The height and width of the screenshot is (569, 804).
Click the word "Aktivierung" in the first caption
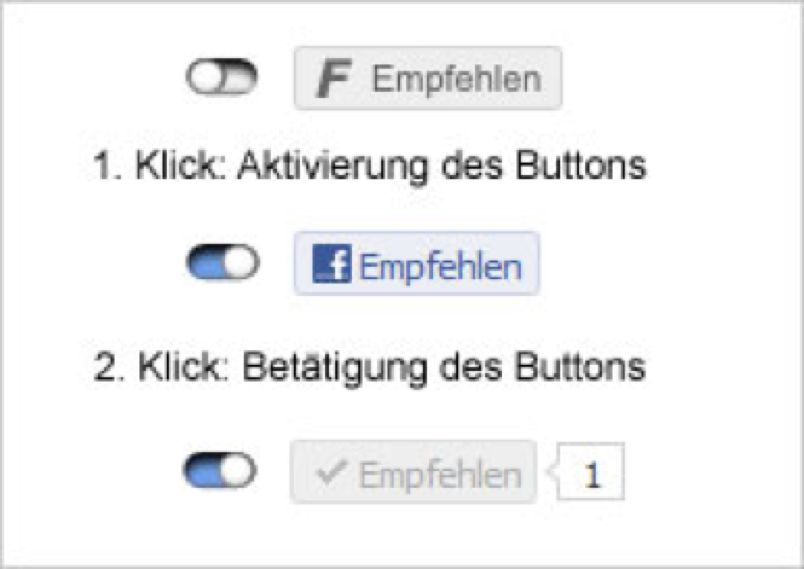tap(325, 165)
